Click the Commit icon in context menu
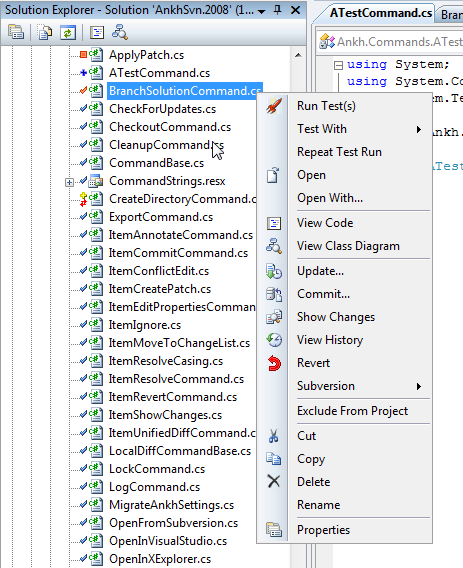The width and height of the screenshot is (463, 568). coord(274,294)
